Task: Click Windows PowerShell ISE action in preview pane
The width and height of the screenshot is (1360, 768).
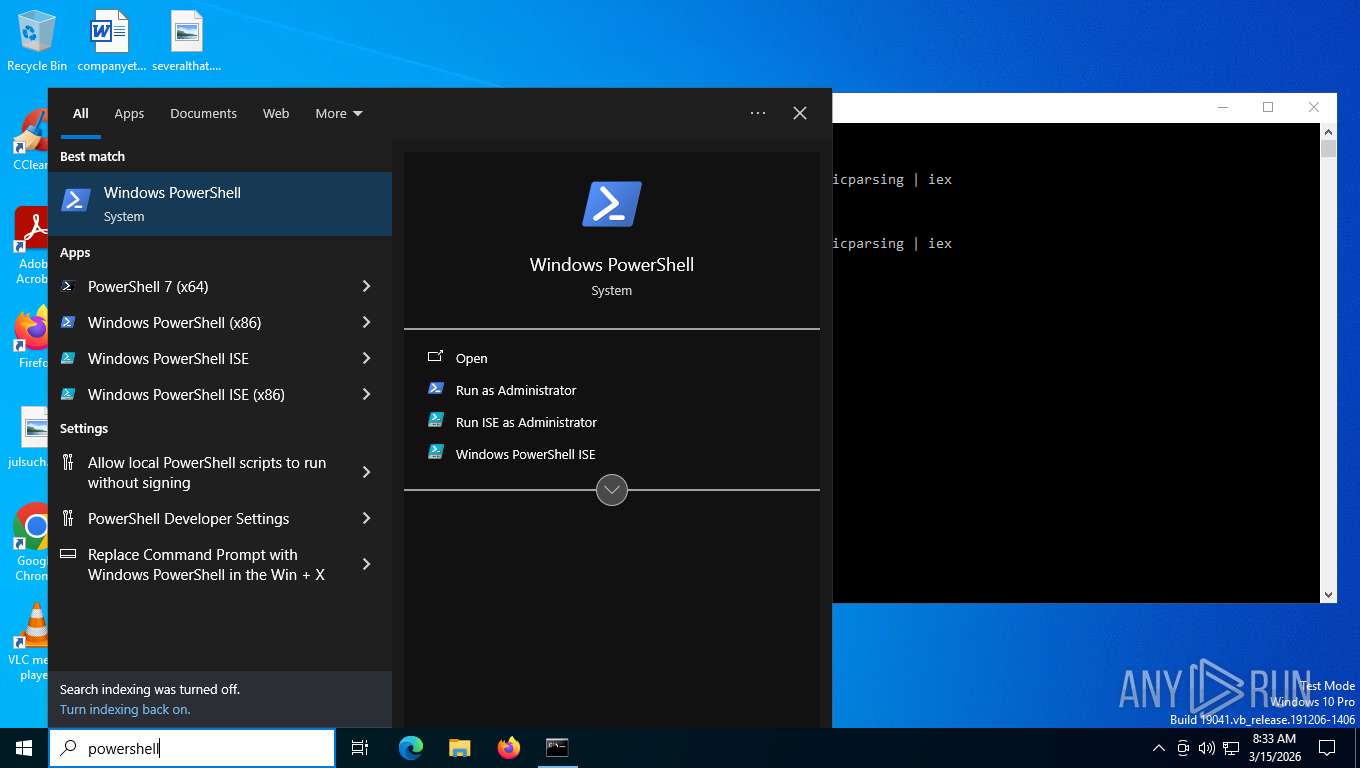Action: click(x=525, y=454)
